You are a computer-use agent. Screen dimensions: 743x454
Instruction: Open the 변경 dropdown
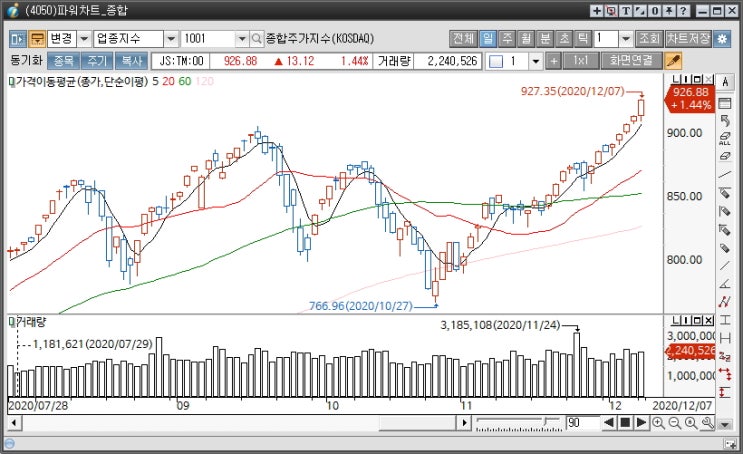click(x=83, y=39)
